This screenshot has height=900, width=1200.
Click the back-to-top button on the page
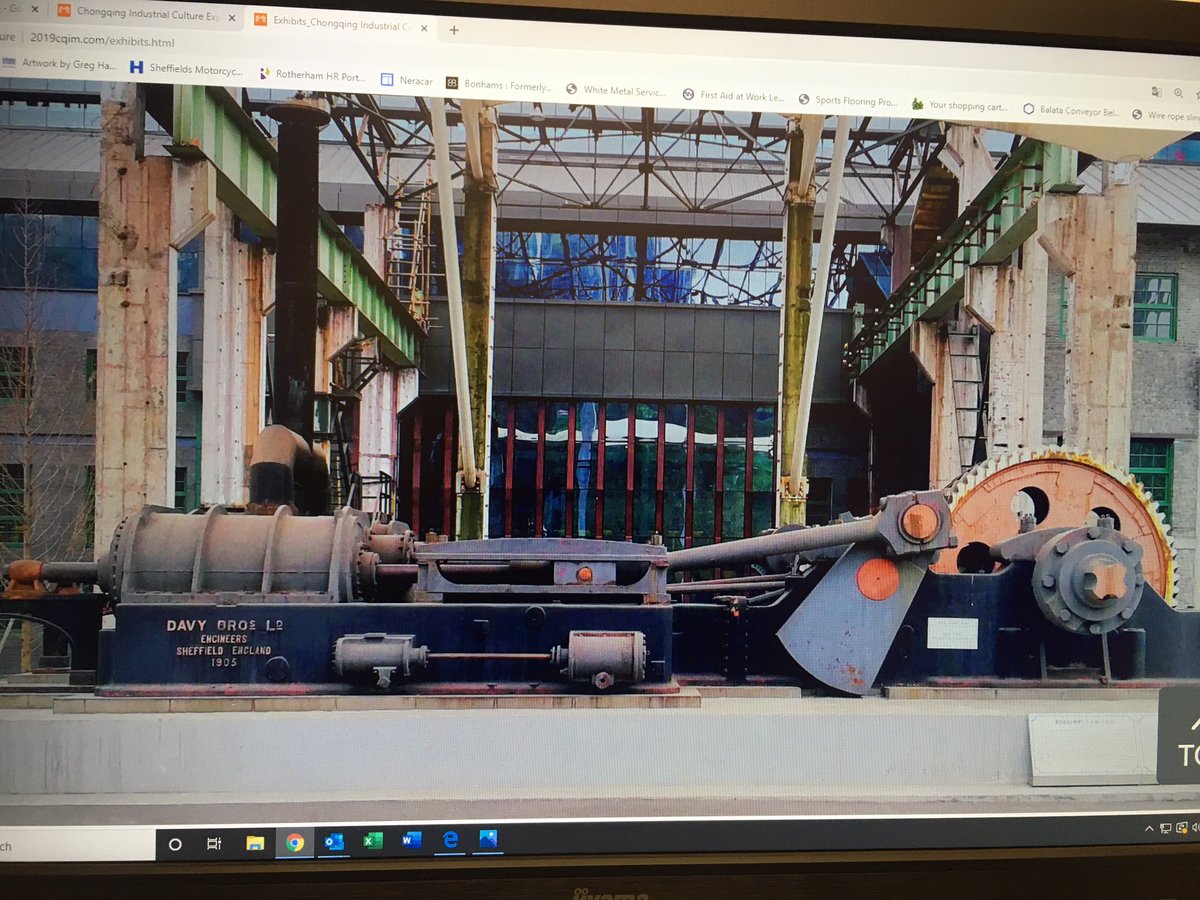[x=1180, y=735]
